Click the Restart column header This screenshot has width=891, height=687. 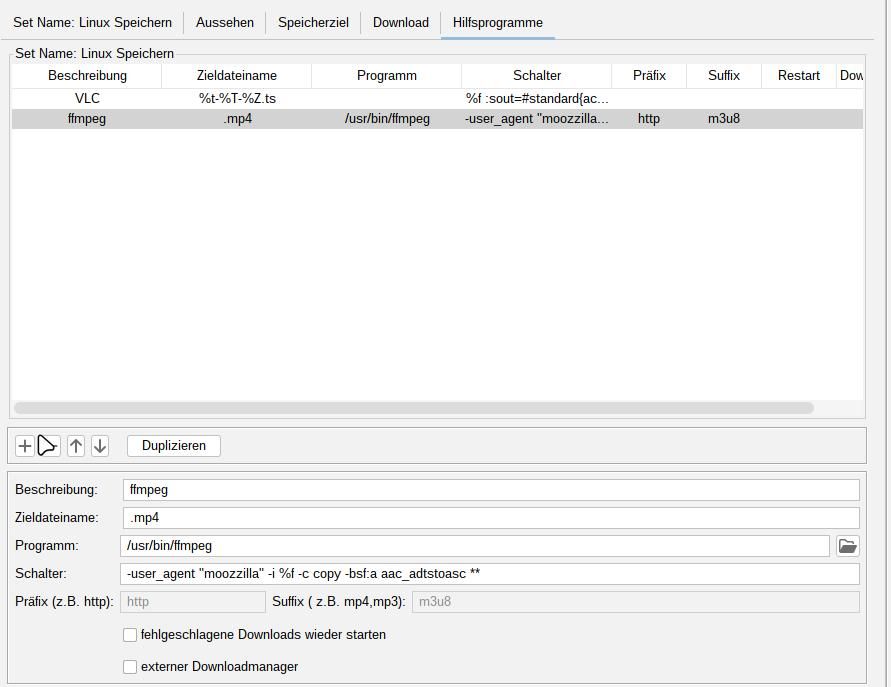coord(798,76)
